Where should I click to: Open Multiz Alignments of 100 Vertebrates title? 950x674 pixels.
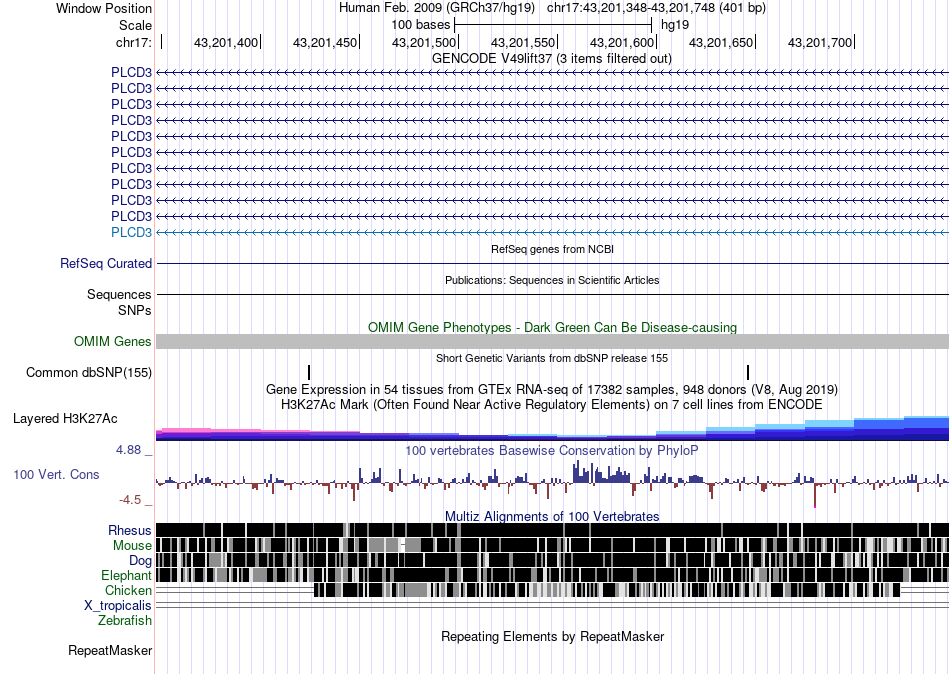552,516
